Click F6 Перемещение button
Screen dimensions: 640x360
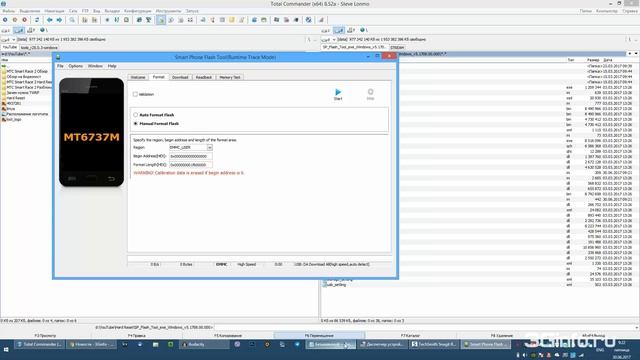[x=319, y=336]
